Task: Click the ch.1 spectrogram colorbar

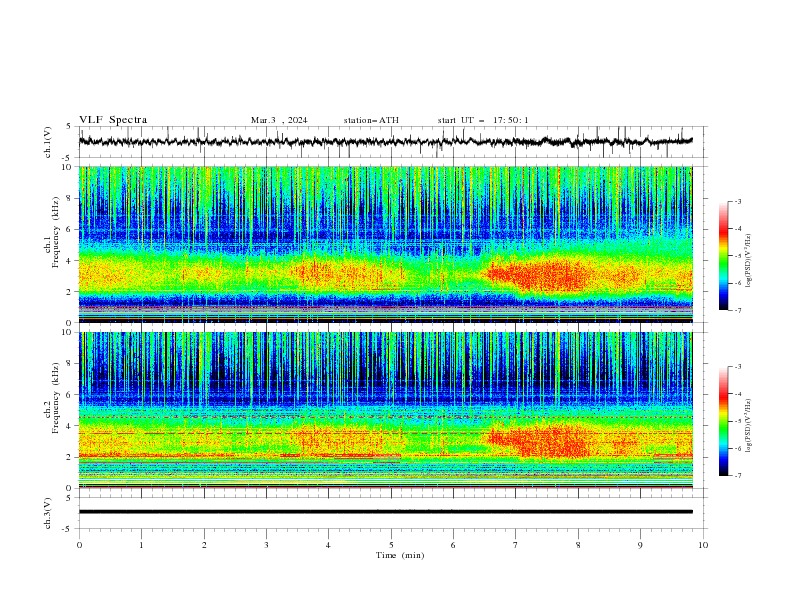Action: coord(723,255)
